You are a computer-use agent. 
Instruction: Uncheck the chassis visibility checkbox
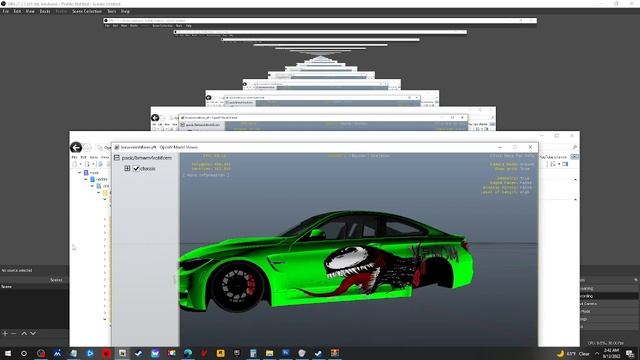[x=136, y=168]
